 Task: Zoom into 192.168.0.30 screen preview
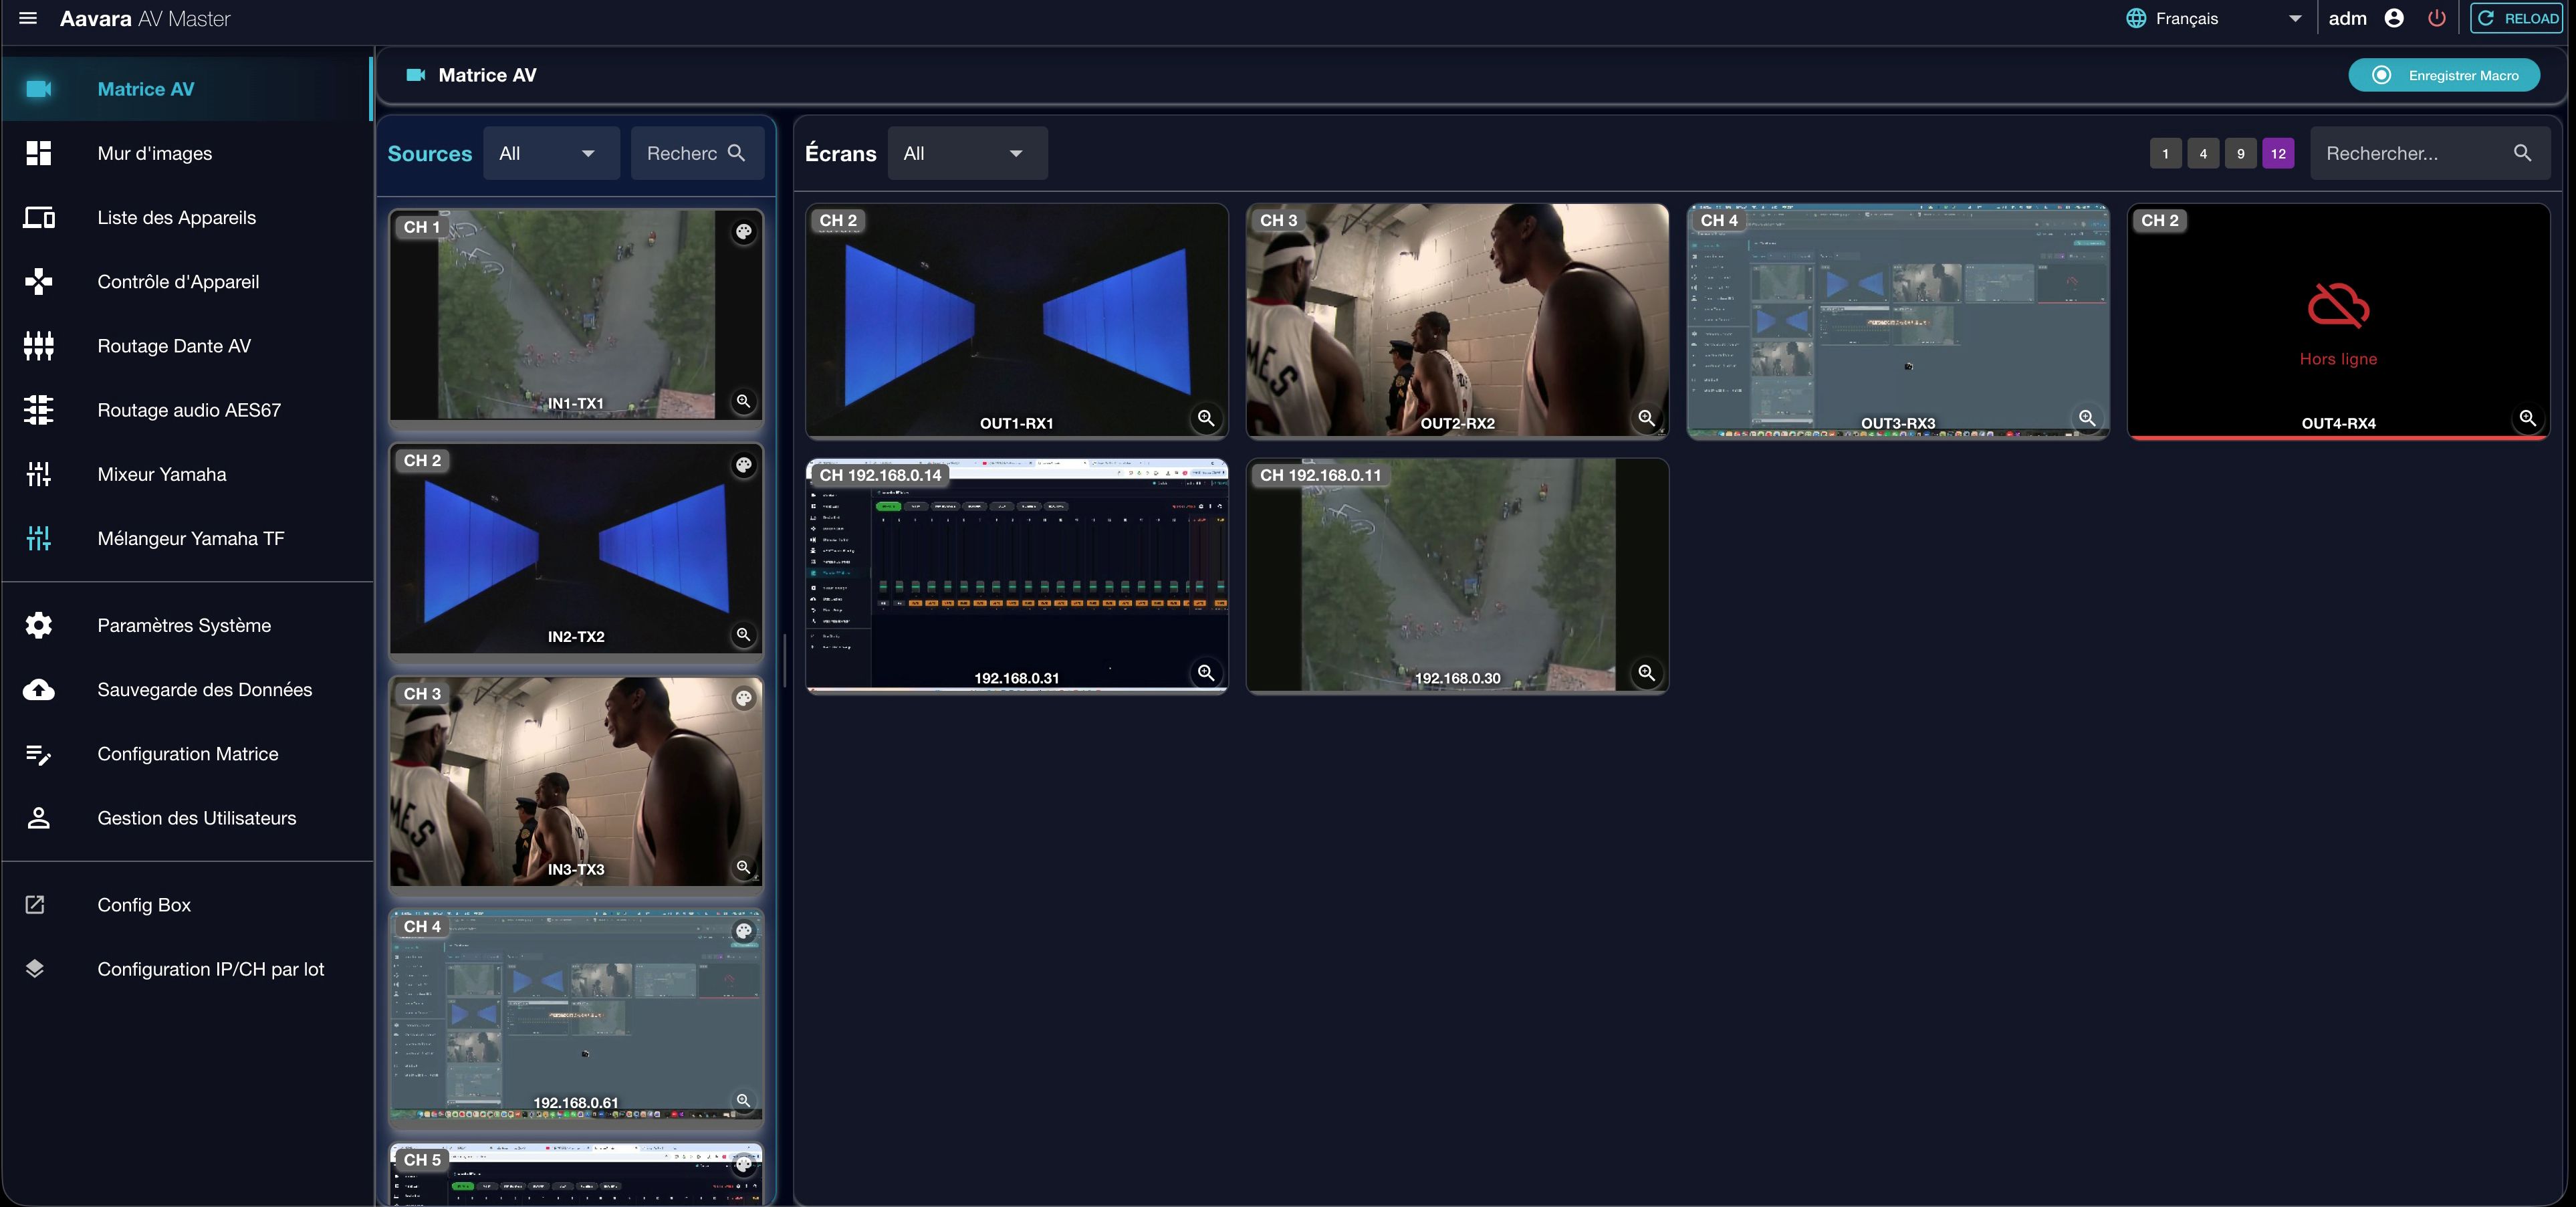1646,673
